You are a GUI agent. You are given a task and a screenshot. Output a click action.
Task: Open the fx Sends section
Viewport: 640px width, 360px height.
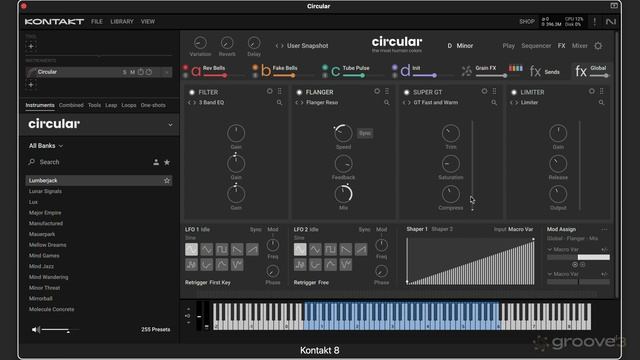pos(544,72)
